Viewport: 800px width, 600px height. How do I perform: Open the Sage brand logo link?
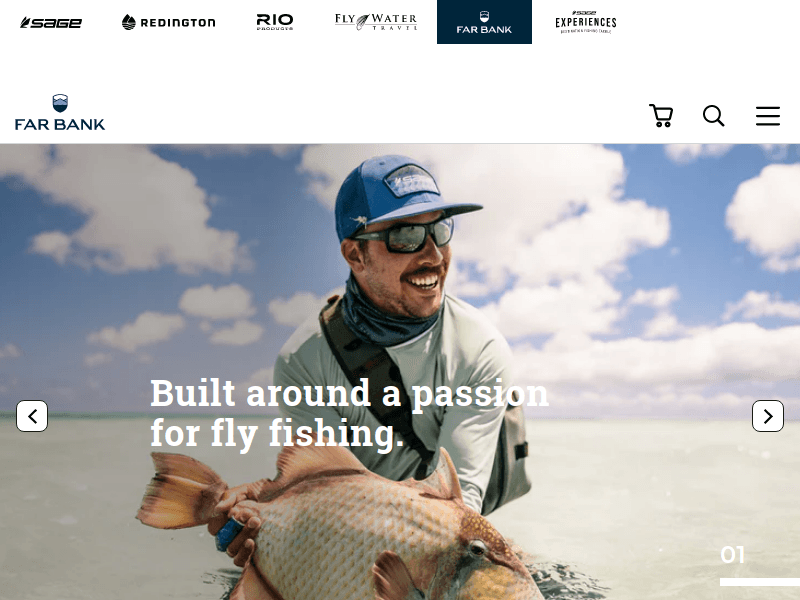pyautogui.click(x=51, y=22)
